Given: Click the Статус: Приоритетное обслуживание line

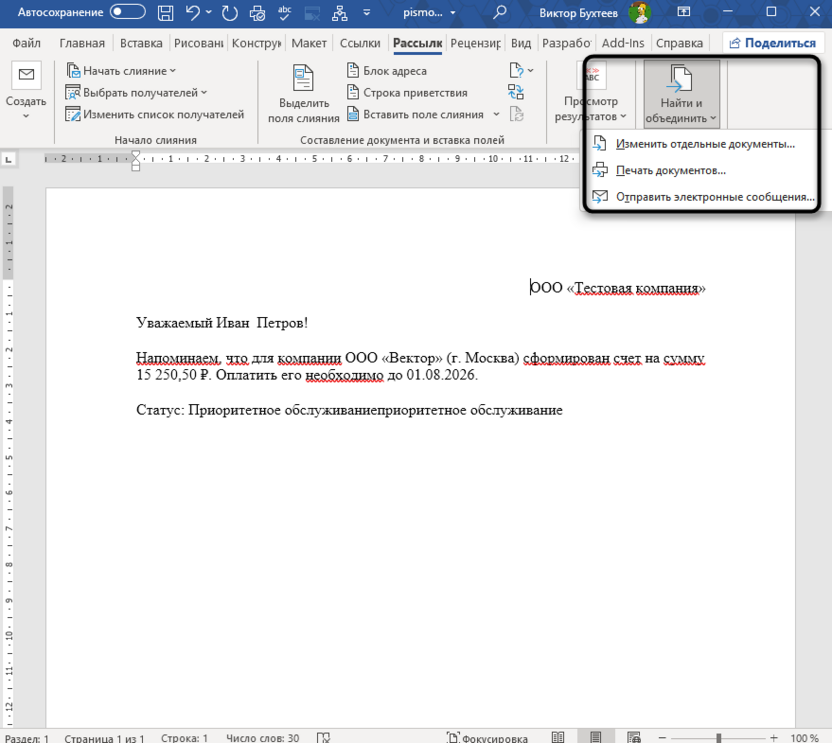Looking at the screenshot, I should pyautogui.click(x=349, y=410).
